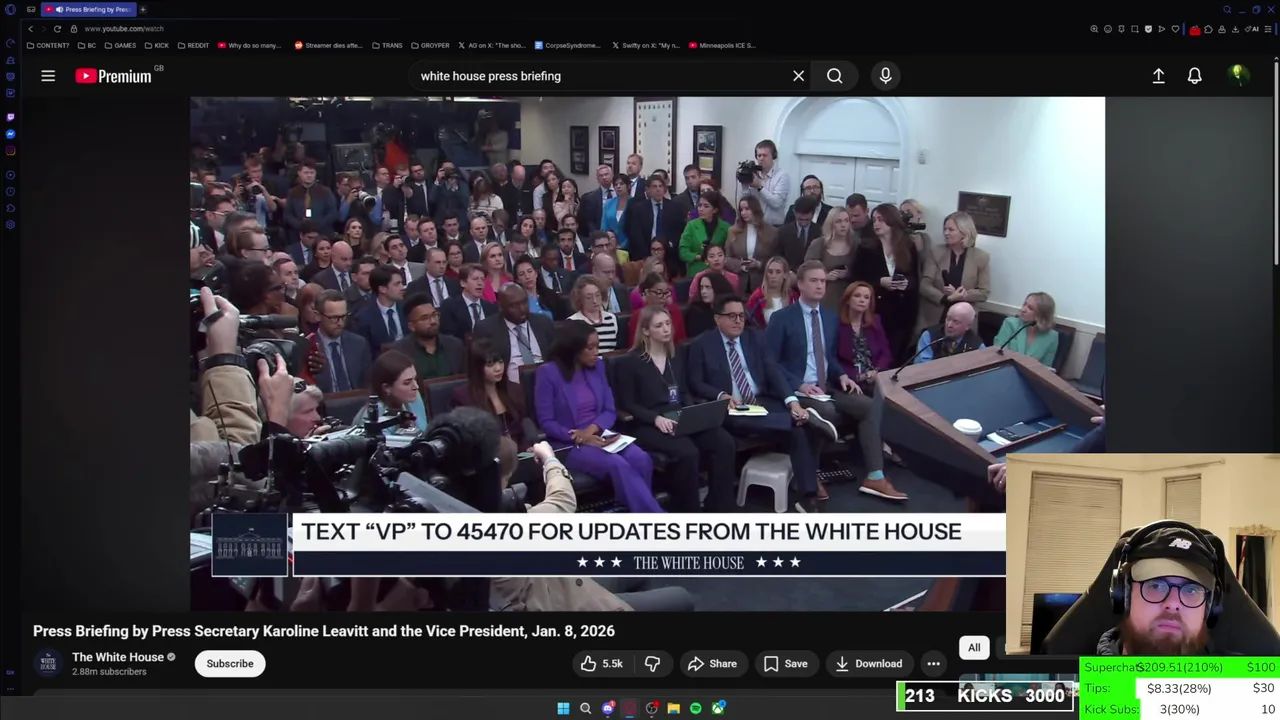Viewport: 1280px width, 720px height.
Task: Bookmark page with the heart icon
Action: (1175, 29)
